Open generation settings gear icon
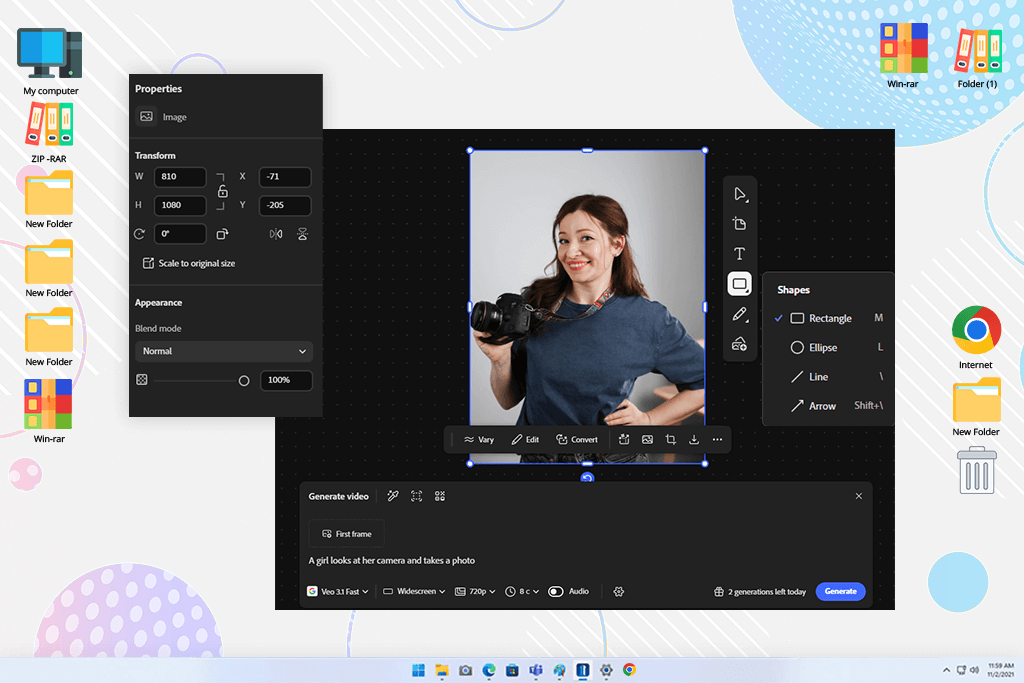Screen dimensions: 1024x683 618,592
